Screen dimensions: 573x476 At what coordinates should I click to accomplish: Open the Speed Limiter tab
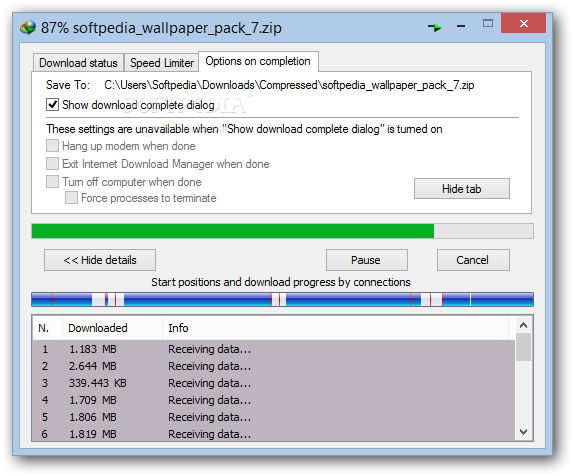pos(162,63)
